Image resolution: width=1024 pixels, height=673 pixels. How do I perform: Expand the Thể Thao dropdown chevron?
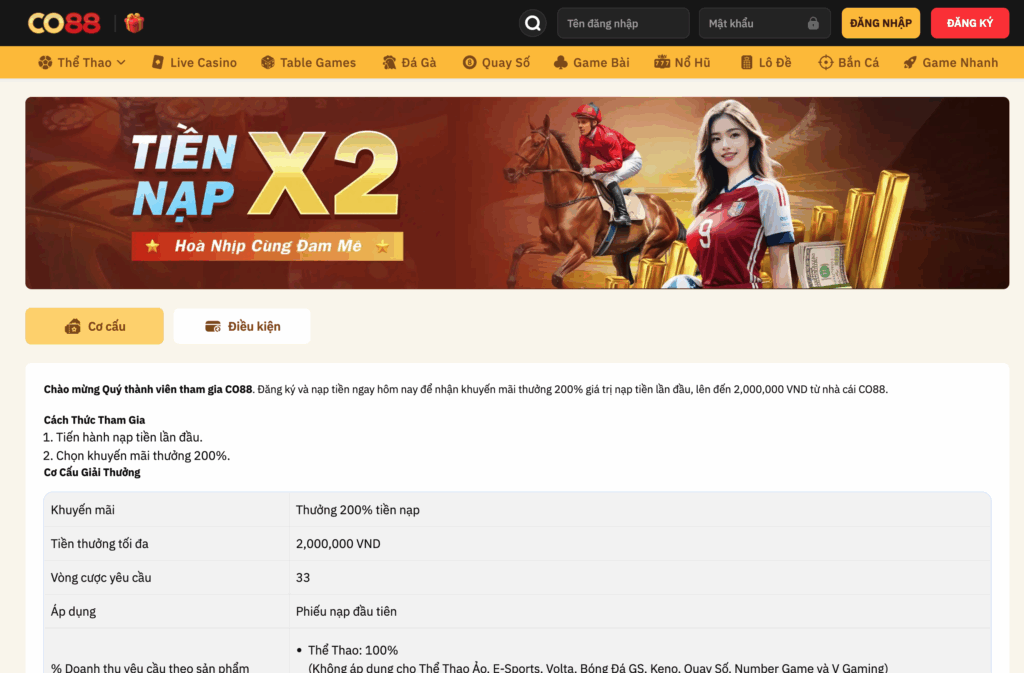[121, 62]
